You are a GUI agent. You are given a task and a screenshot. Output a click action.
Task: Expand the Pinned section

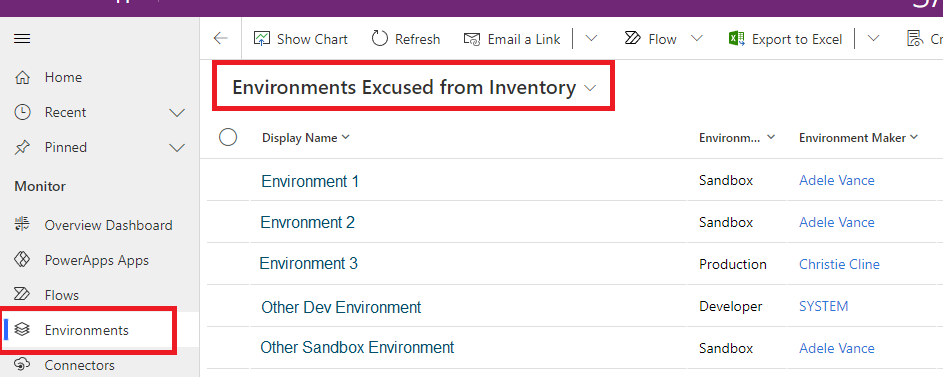point(177,148)
